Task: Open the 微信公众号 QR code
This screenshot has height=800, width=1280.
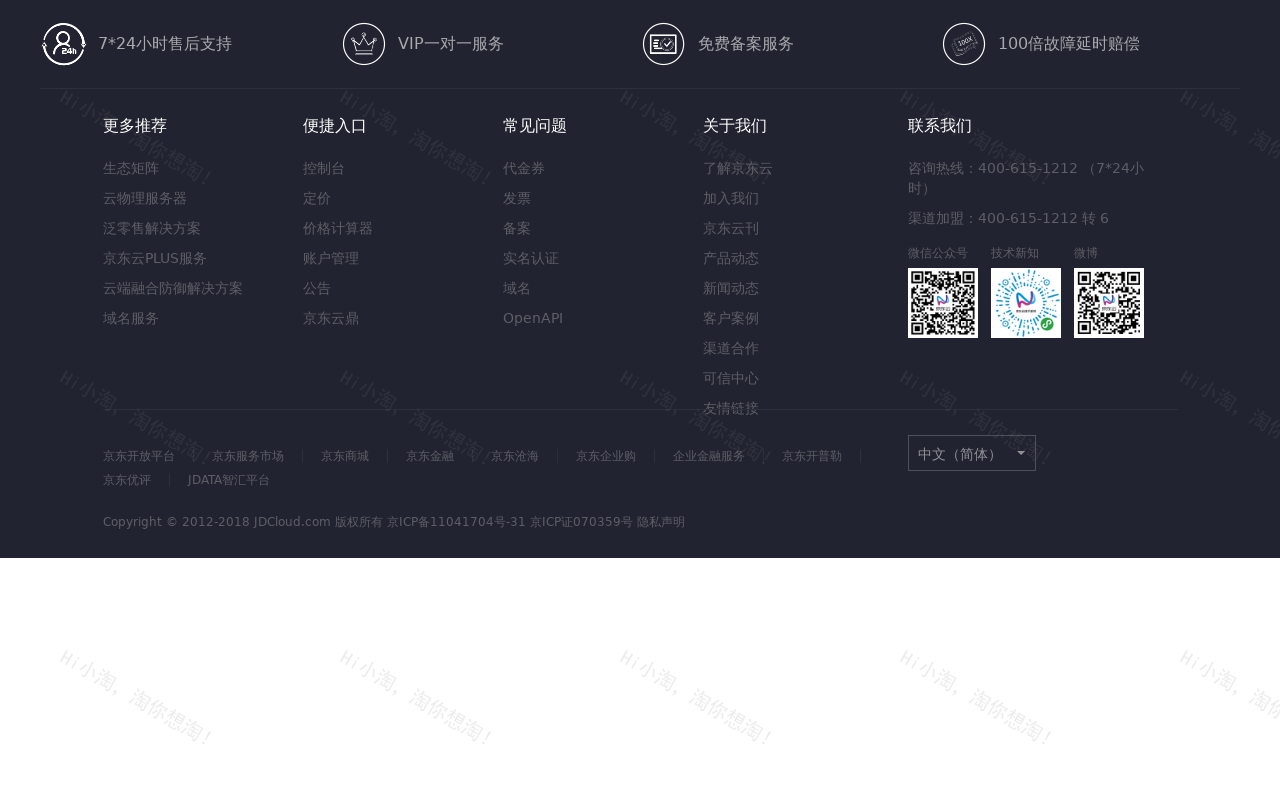Action: (x=942, y=302)
